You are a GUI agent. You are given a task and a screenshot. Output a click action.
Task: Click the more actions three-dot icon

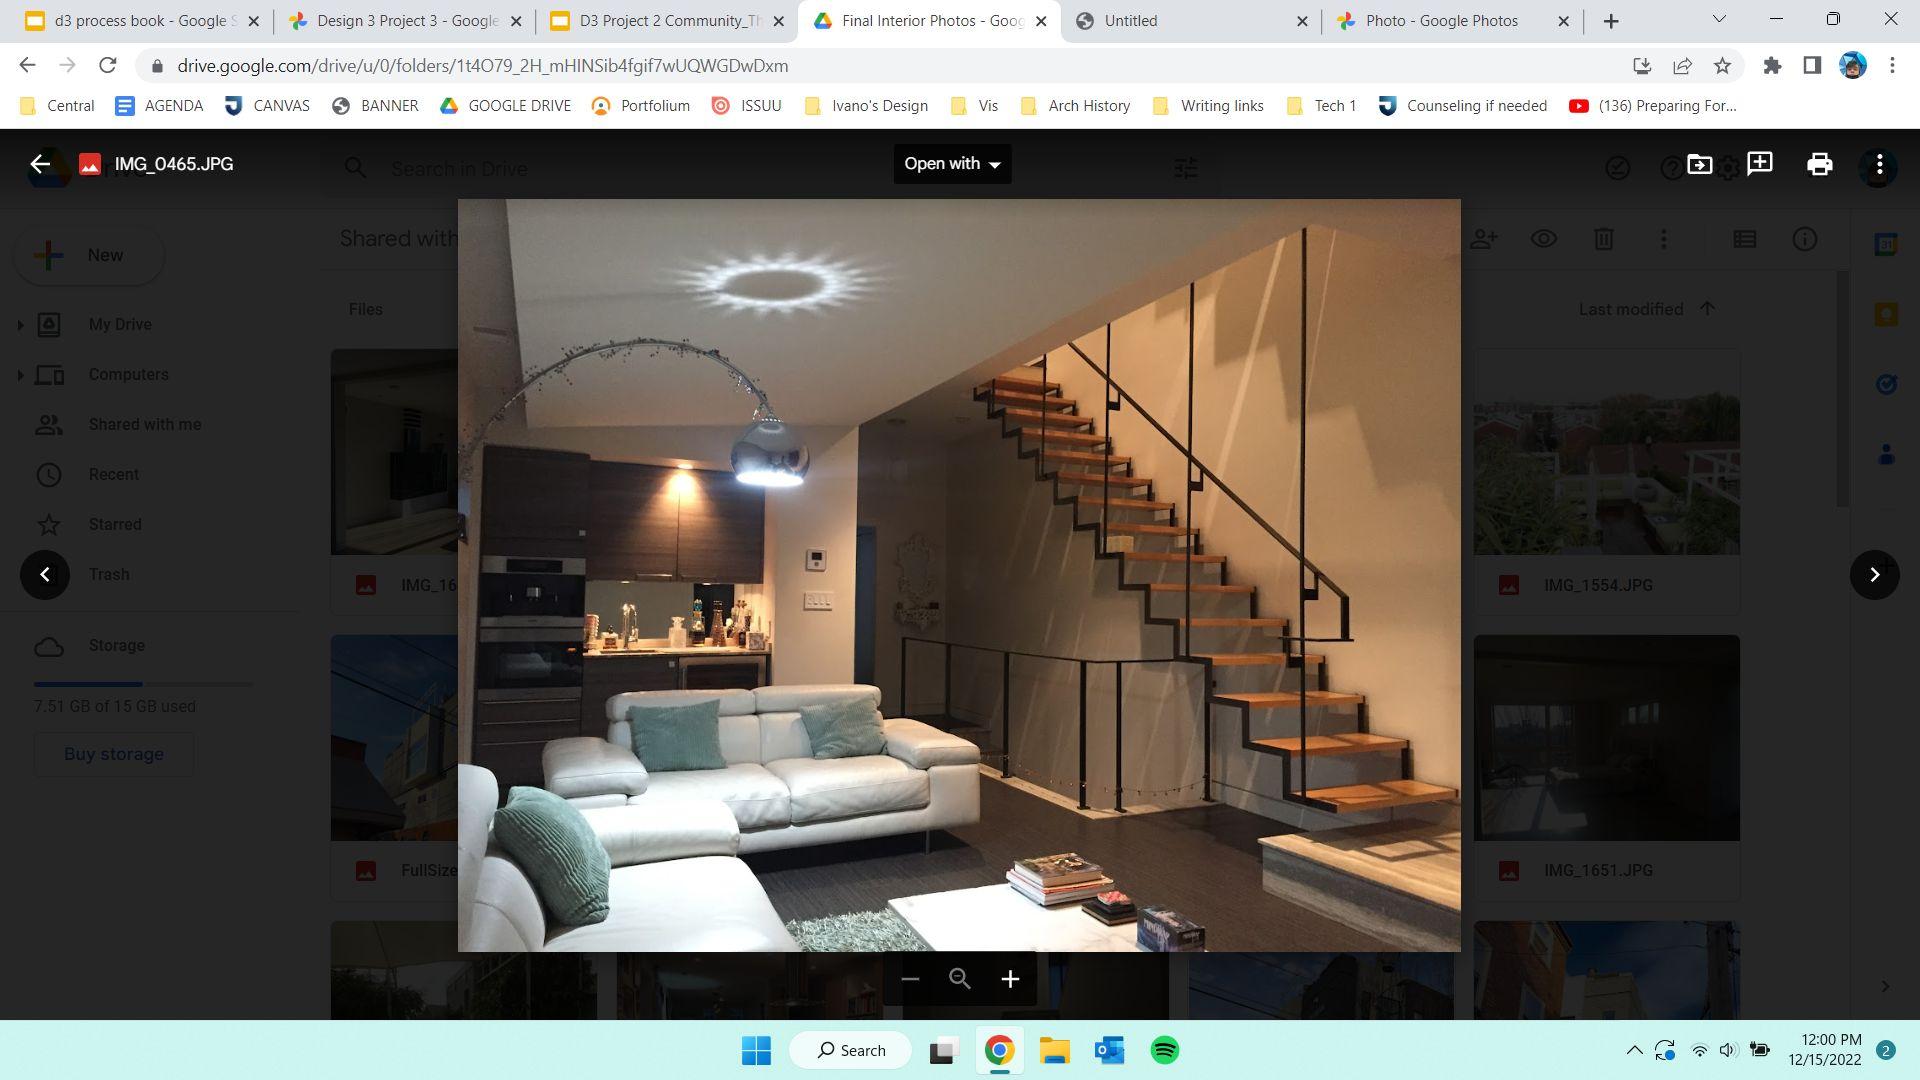click(1879, 164)
